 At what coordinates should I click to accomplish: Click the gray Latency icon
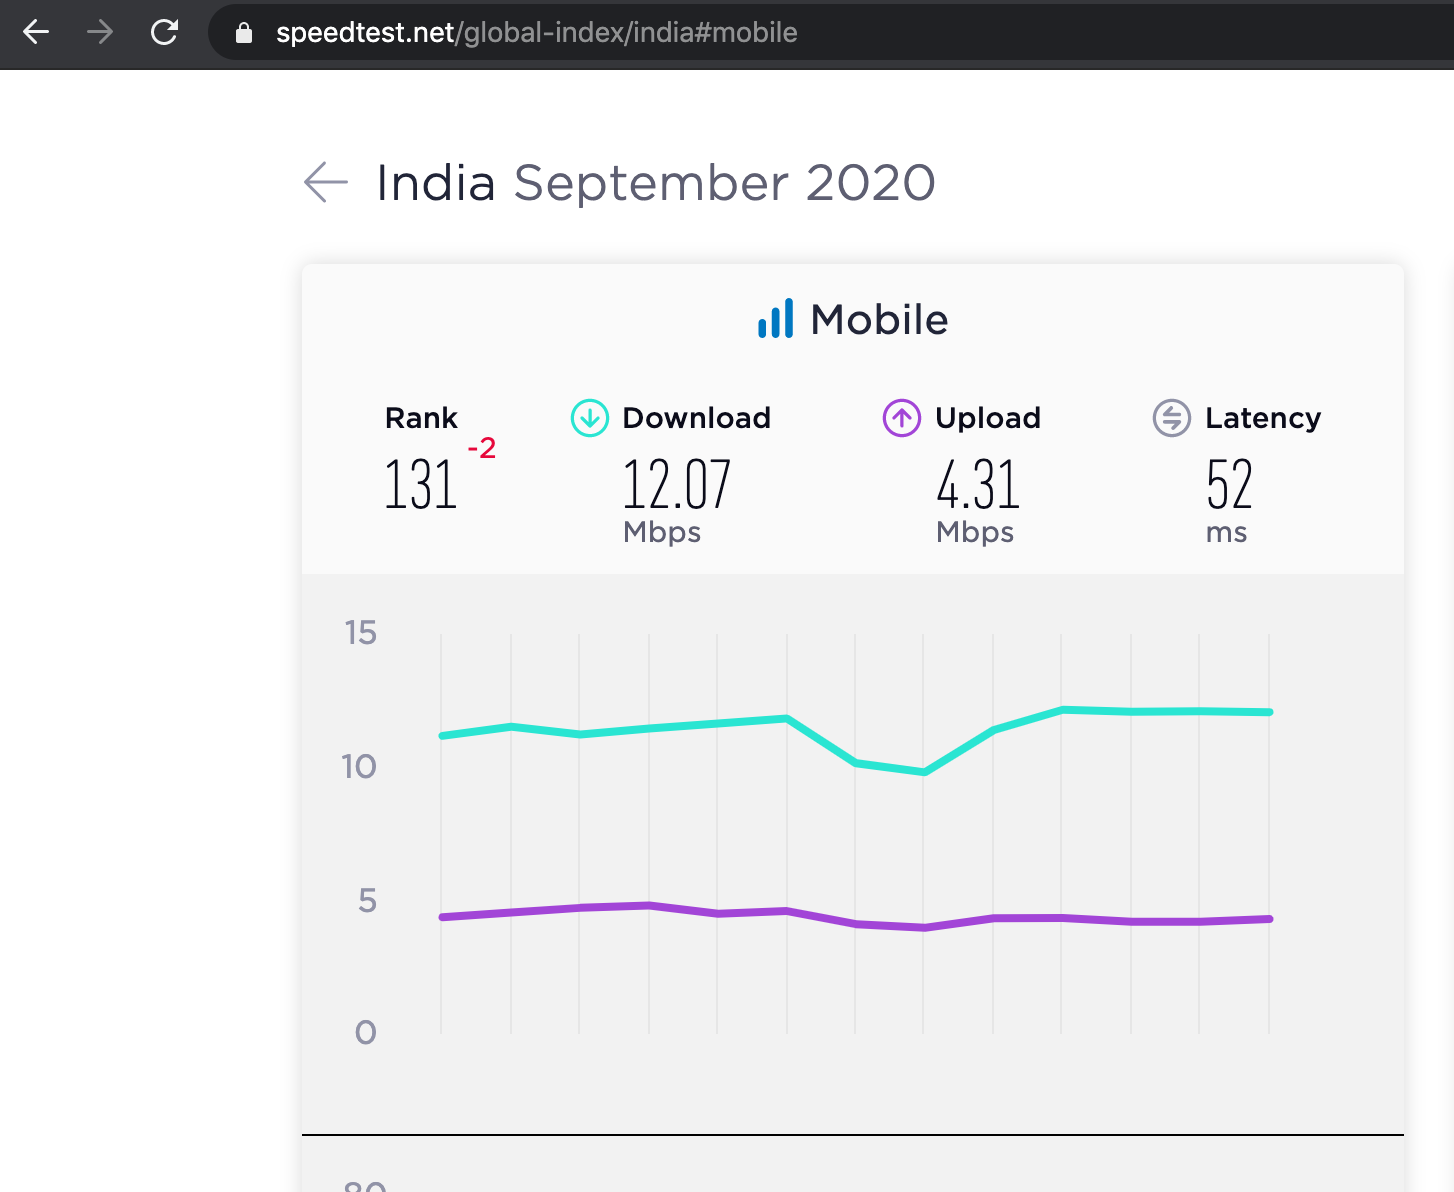1171,418
